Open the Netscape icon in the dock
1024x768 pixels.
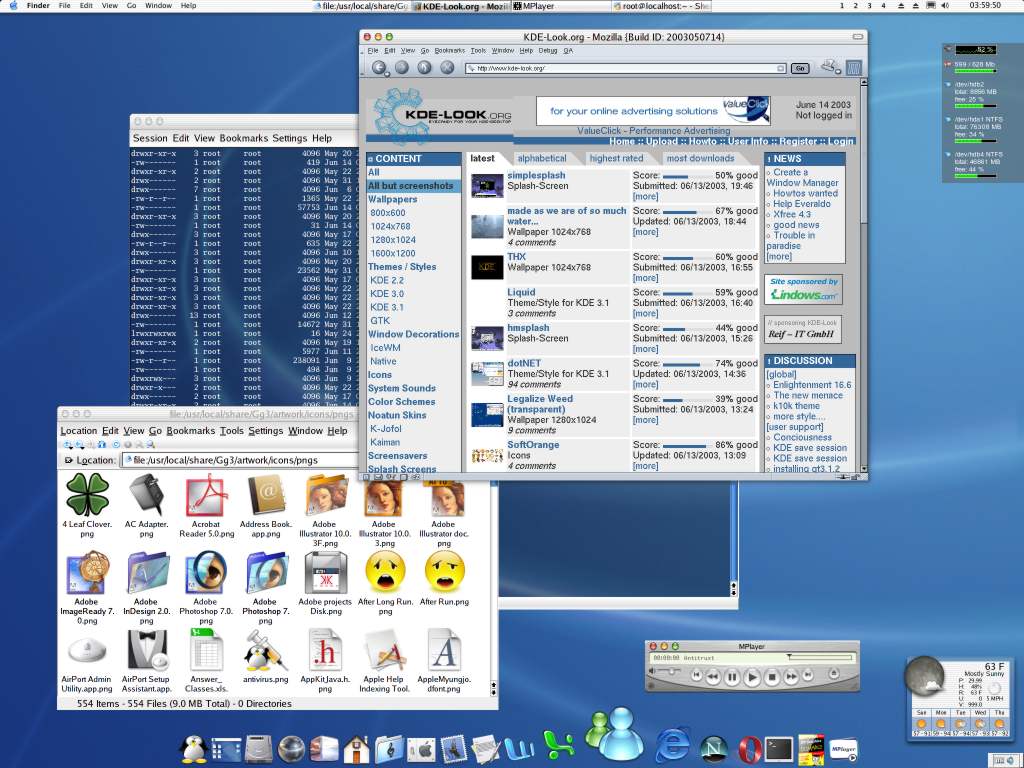tap(713, 749)
